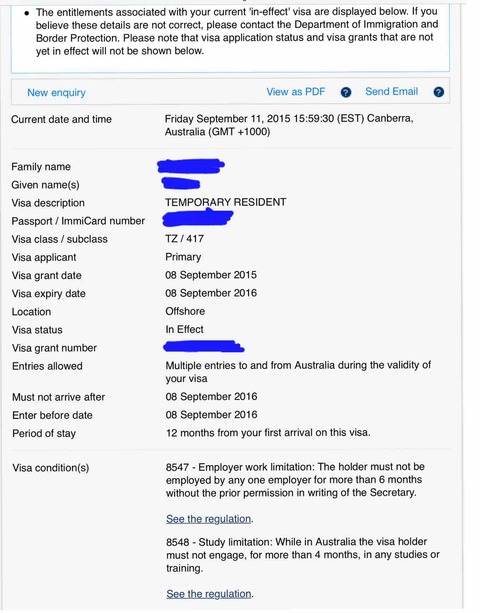Click the visa grant date 08 September 2015
The width and height of the screenshot is (480, 613).
pyautogui.click(x=211, y=275)
